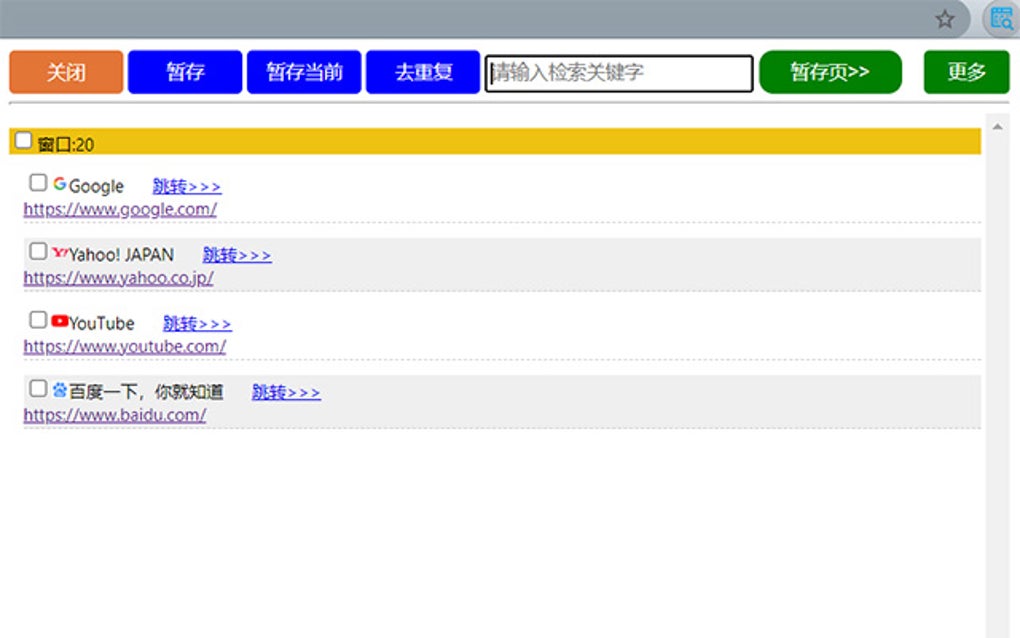Click 跳转>>> next to Google

(186, 186)
